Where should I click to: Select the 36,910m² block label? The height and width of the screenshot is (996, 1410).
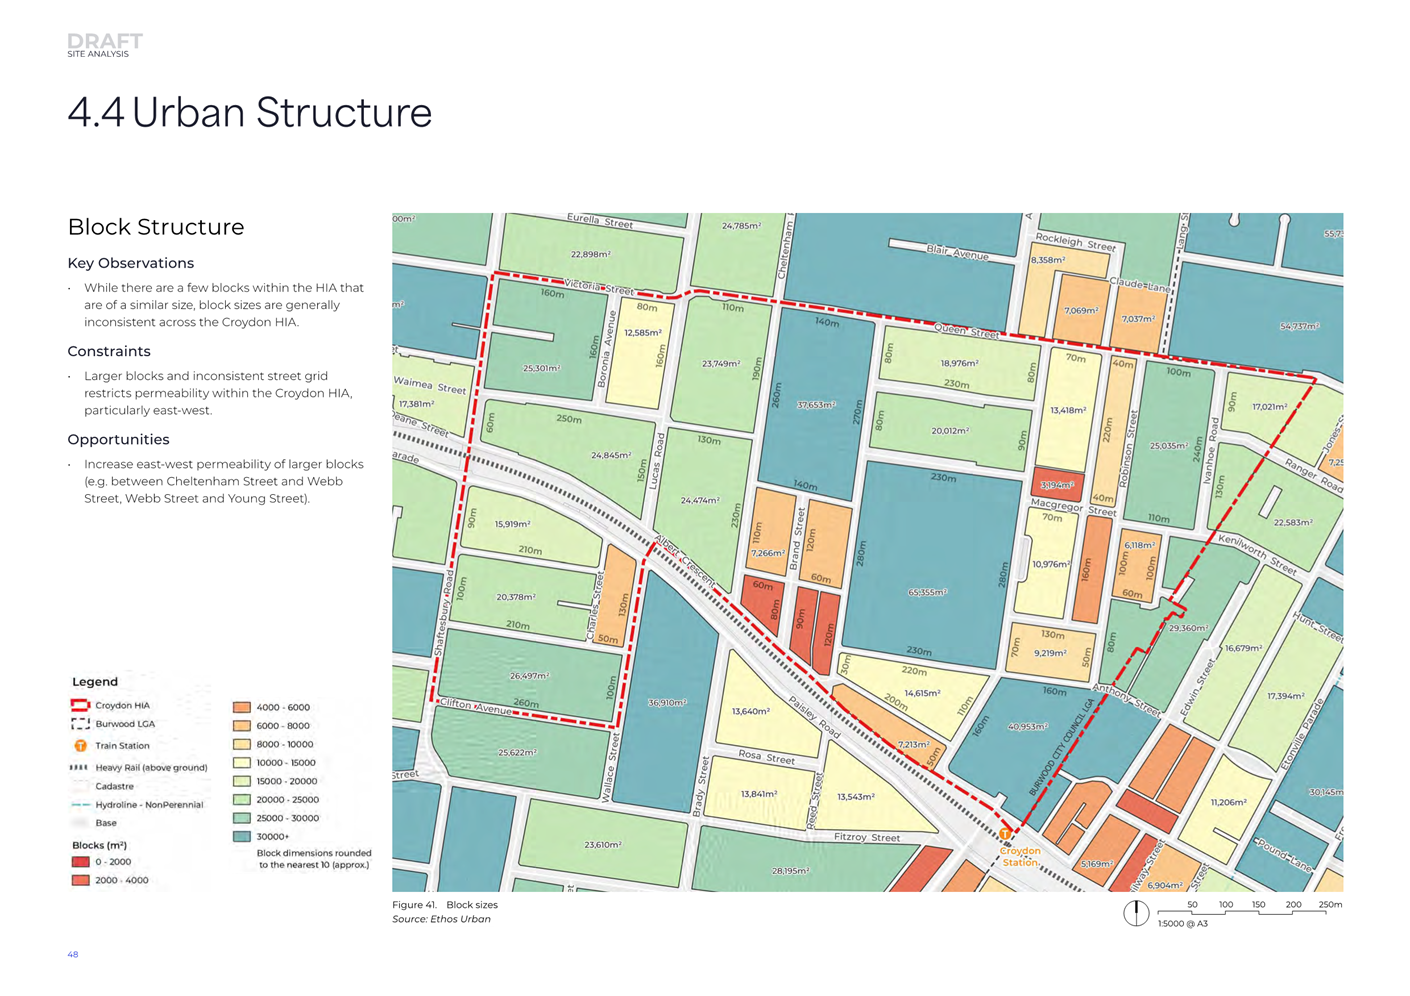(667, 703)
